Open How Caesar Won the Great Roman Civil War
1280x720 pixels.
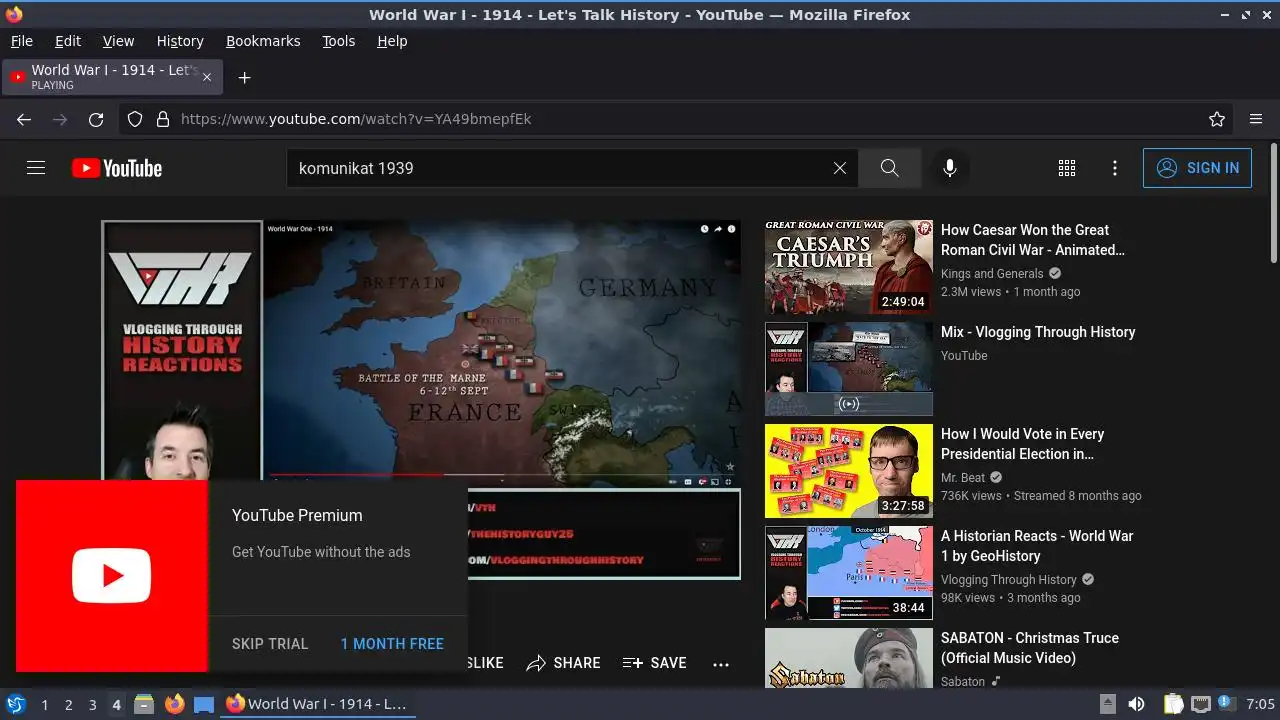click(x=1033, y=240)
